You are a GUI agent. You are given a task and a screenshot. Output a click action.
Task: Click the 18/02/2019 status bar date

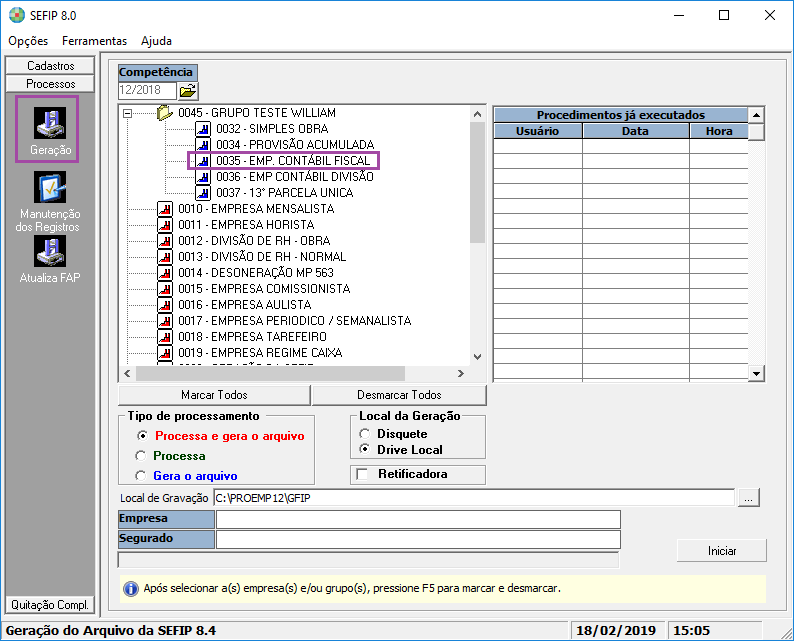616,630
